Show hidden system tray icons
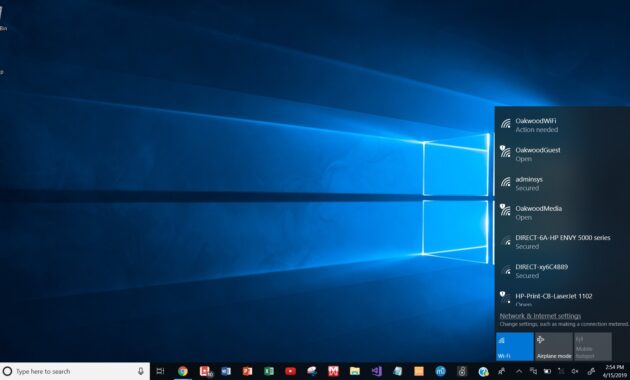This screenshot has width=630, height=380. click(x=519, y=372)
